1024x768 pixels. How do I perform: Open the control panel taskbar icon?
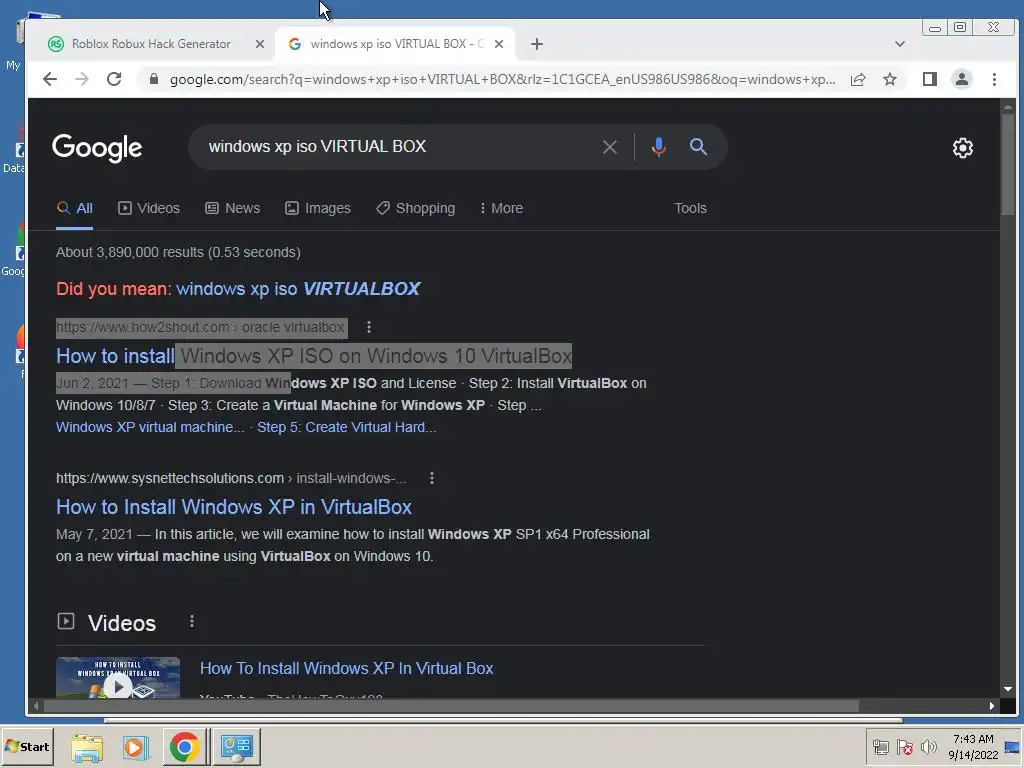click(236, 747)
